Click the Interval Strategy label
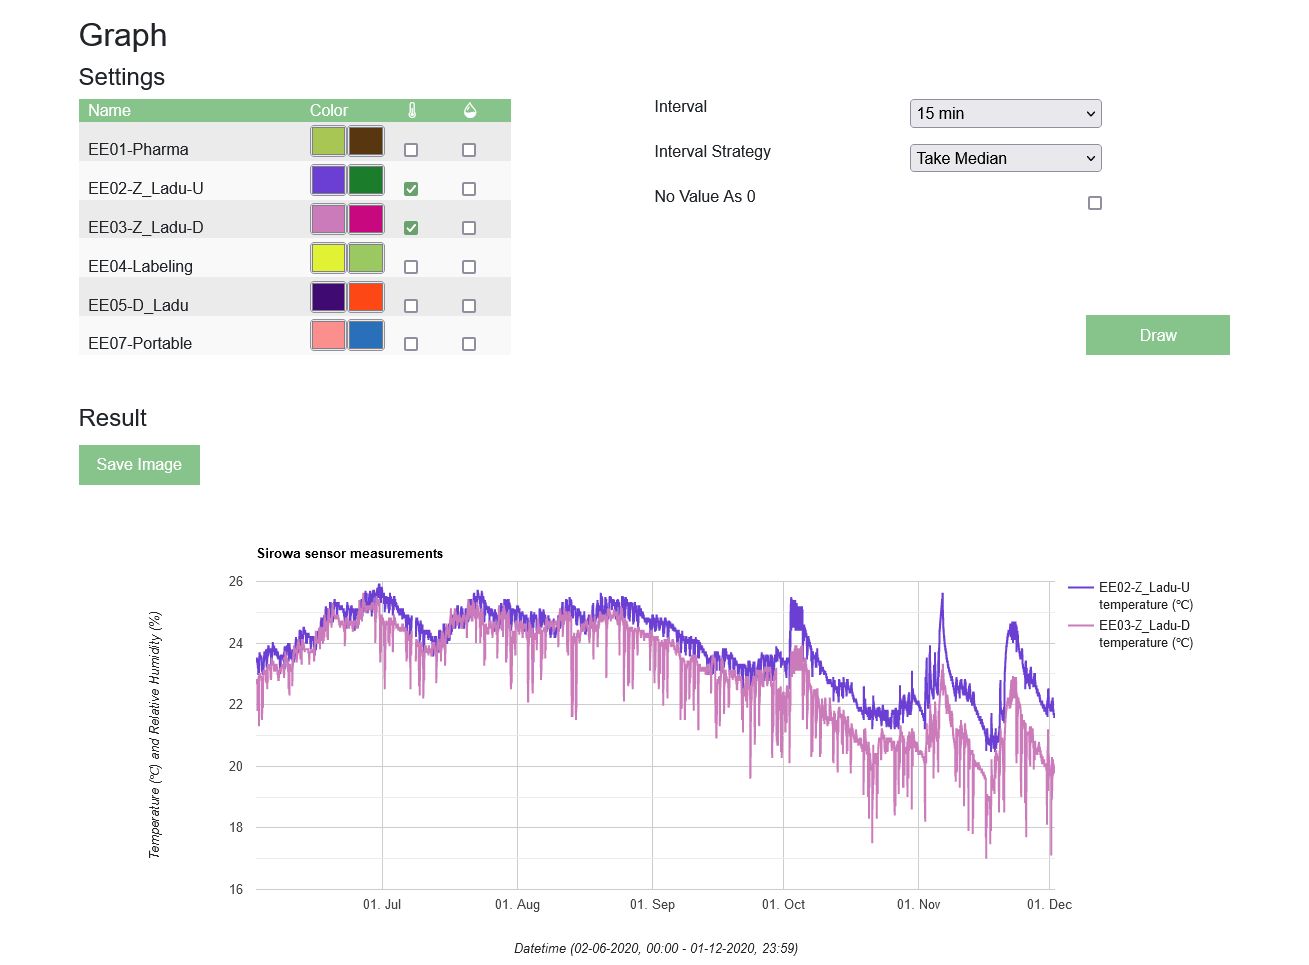The width and height of the screenshot is (1309, 965). [x=712, y=152]
